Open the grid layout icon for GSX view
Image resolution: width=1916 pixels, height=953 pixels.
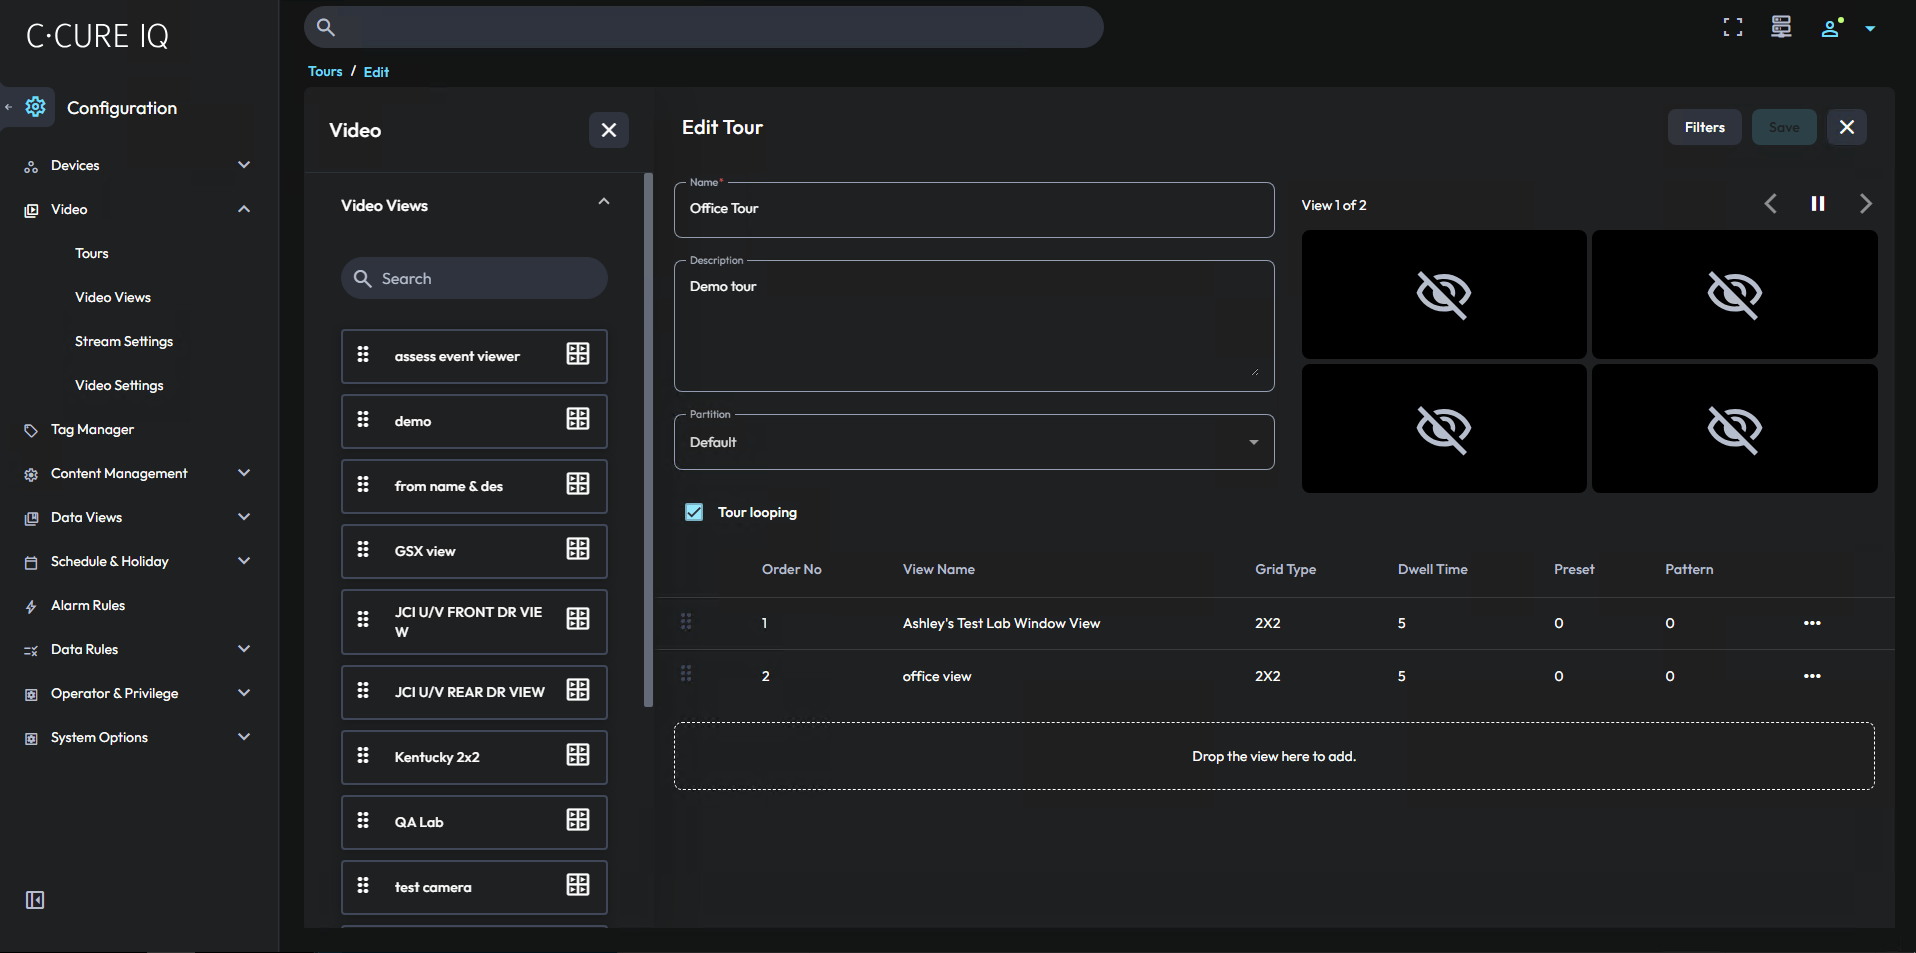[x=578, y=550]
